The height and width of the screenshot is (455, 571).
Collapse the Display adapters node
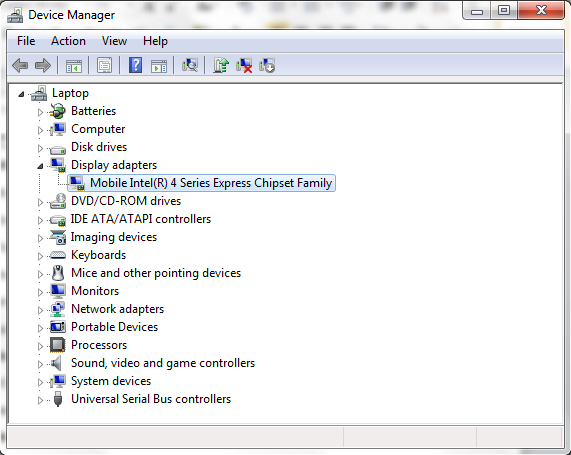pos(40,166)
